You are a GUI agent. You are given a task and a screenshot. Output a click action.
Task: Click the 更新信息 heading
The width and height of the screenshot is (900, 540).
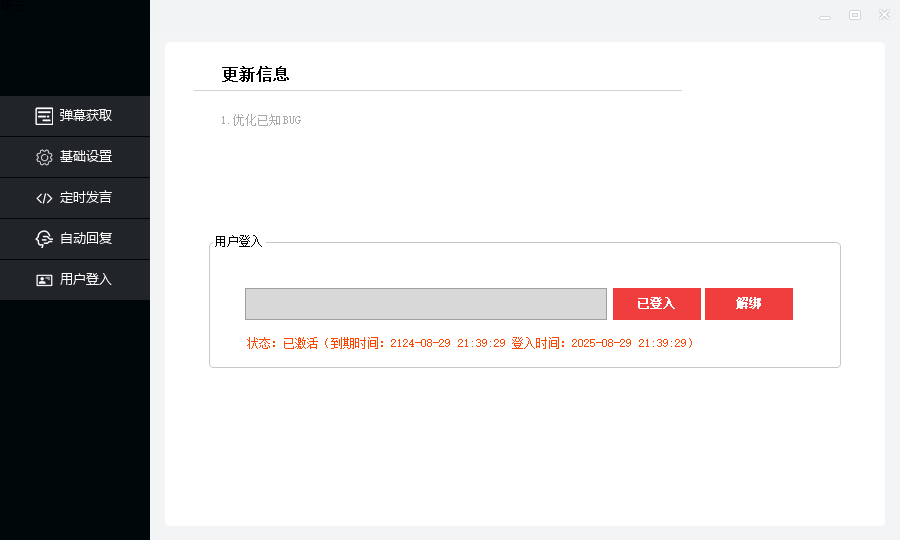256,75
